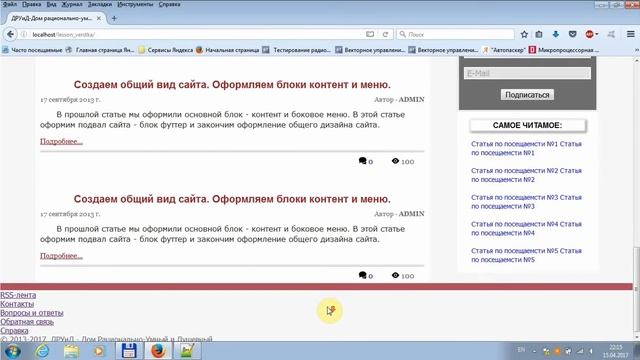Open second Создаем общий вид сайта heading
The image size is (640, 360).
pyautogui.click(x=232, y=199)
